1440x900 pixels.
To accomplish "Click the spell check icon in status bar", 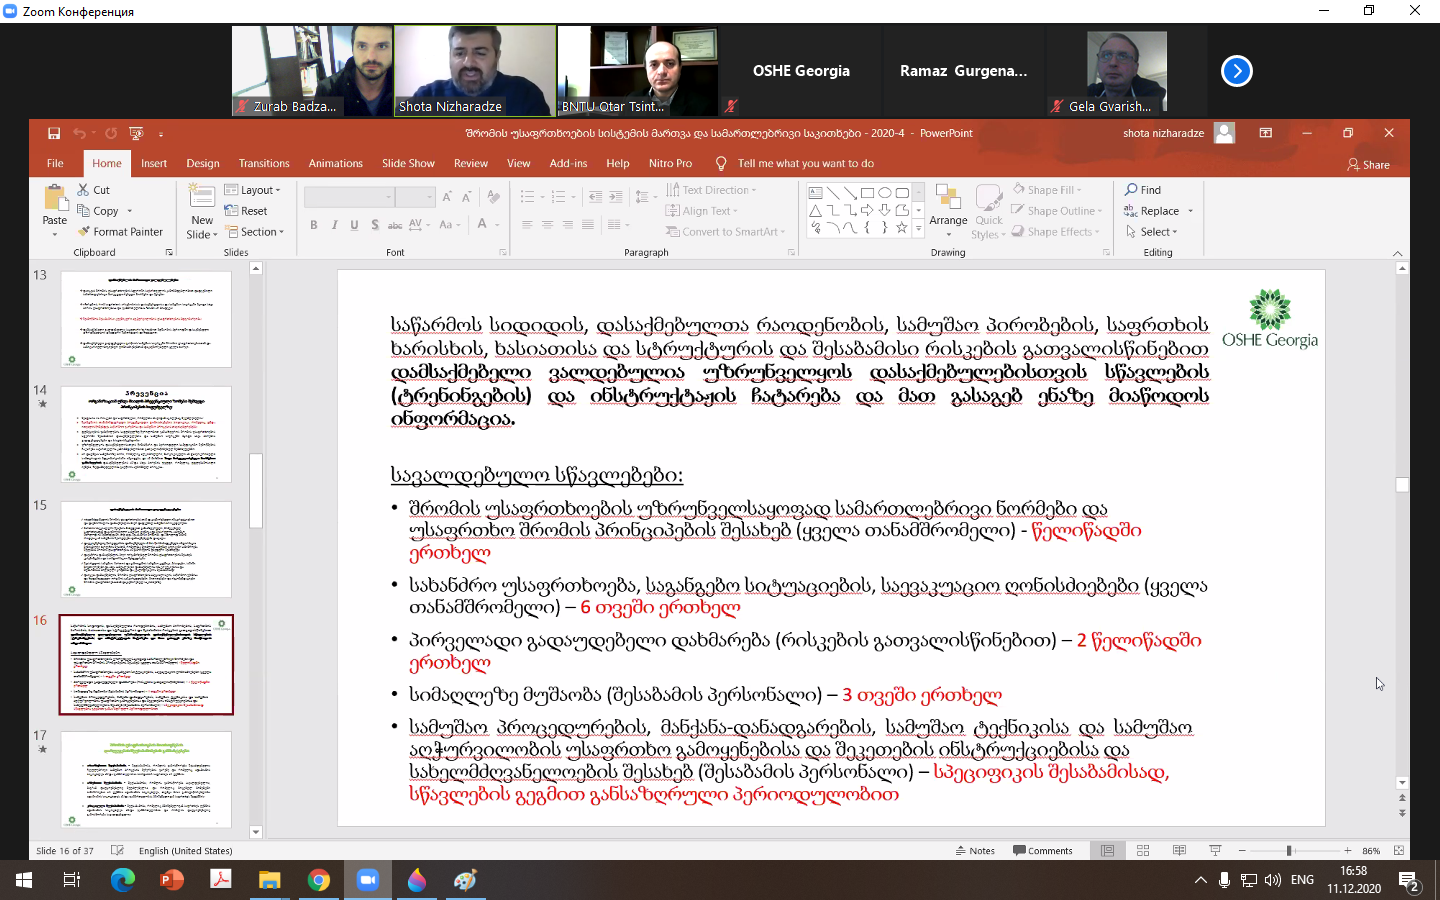I will [117, 851].
